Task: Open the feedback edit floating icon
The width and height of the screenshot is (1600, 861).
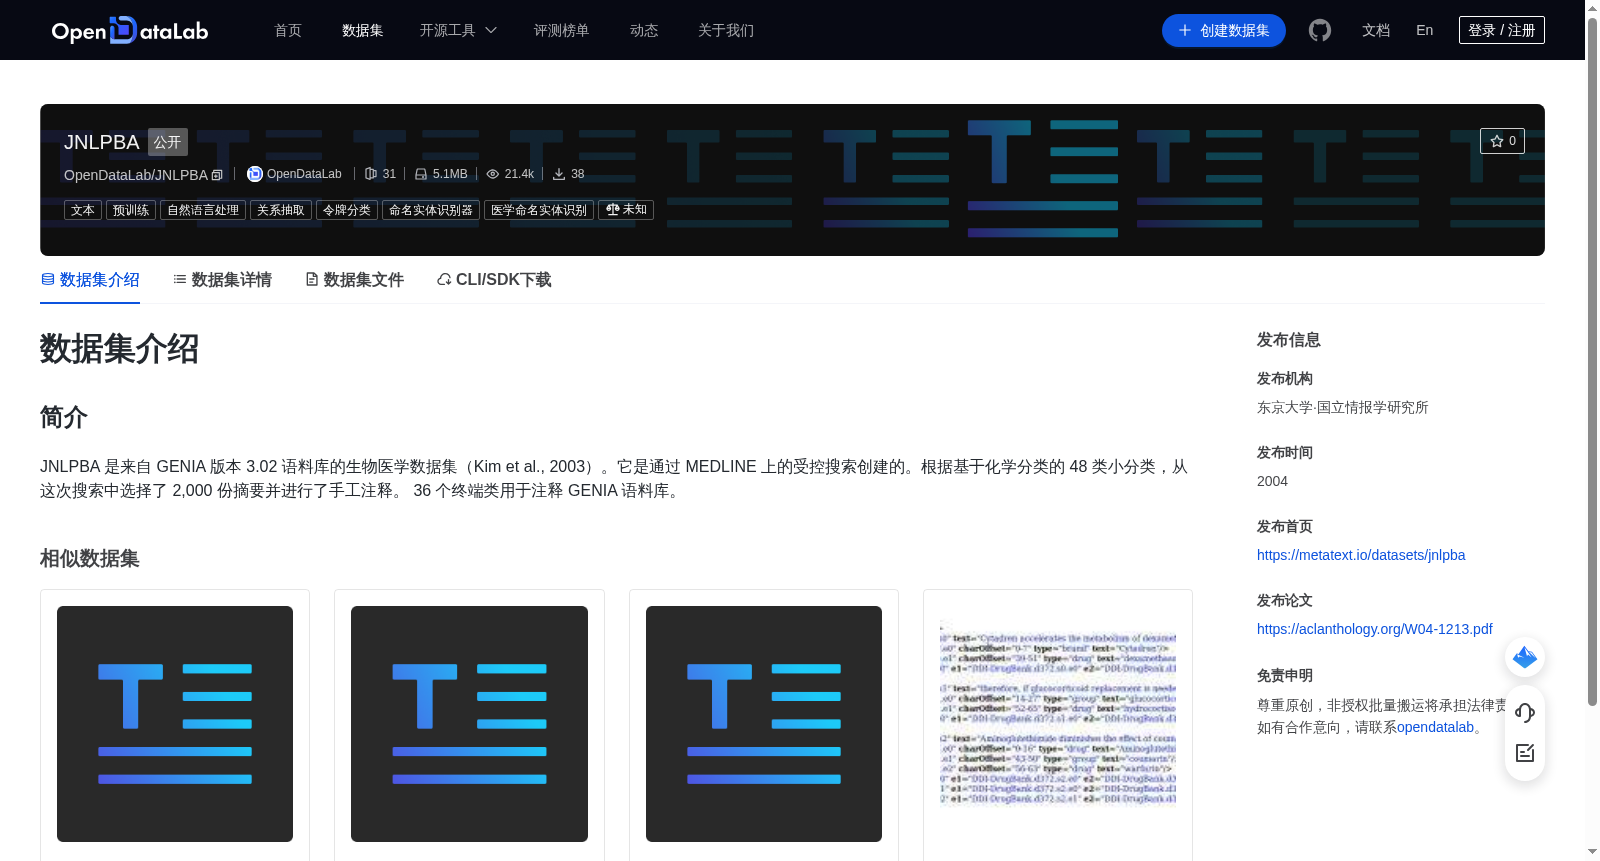Action: point(1525,753)
